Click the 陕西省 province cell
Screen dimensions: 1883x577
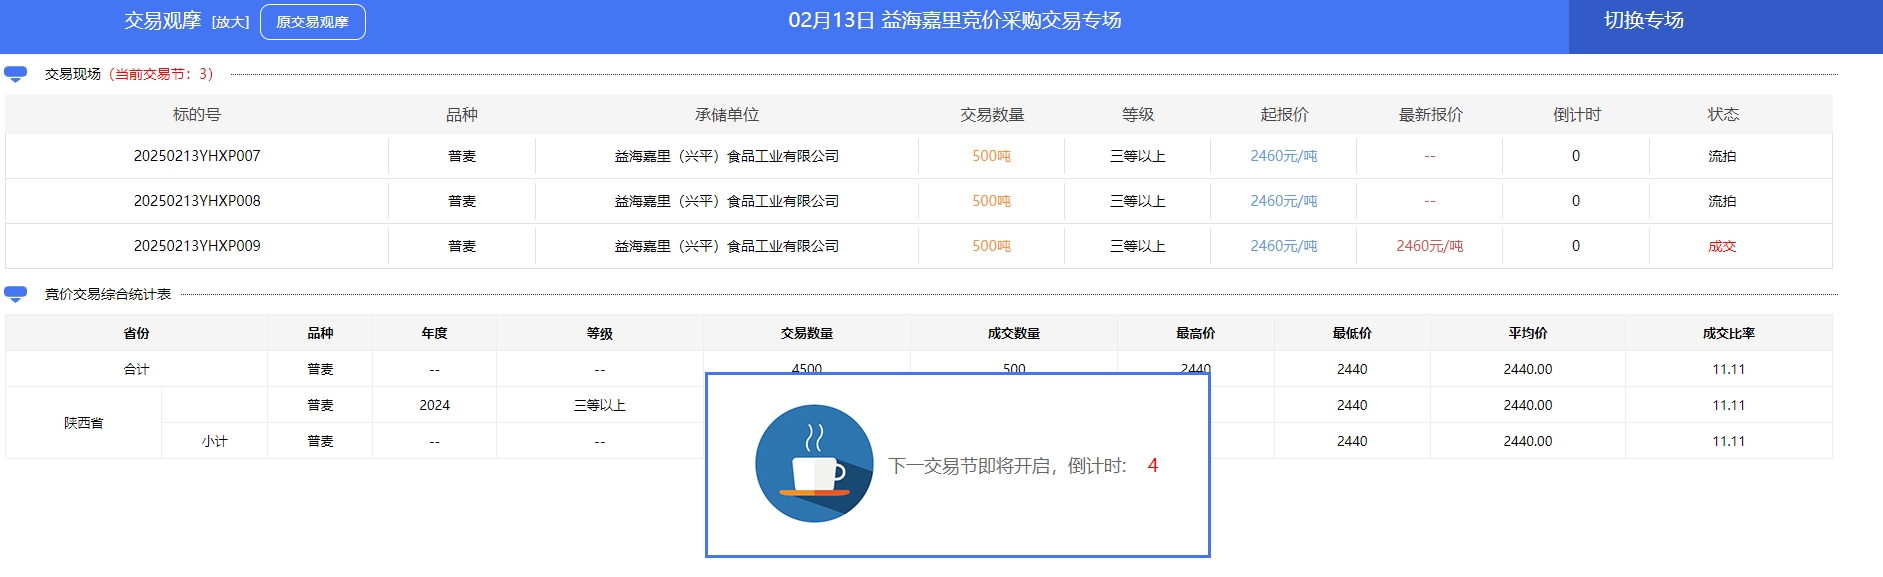click(x=84, y=423)
